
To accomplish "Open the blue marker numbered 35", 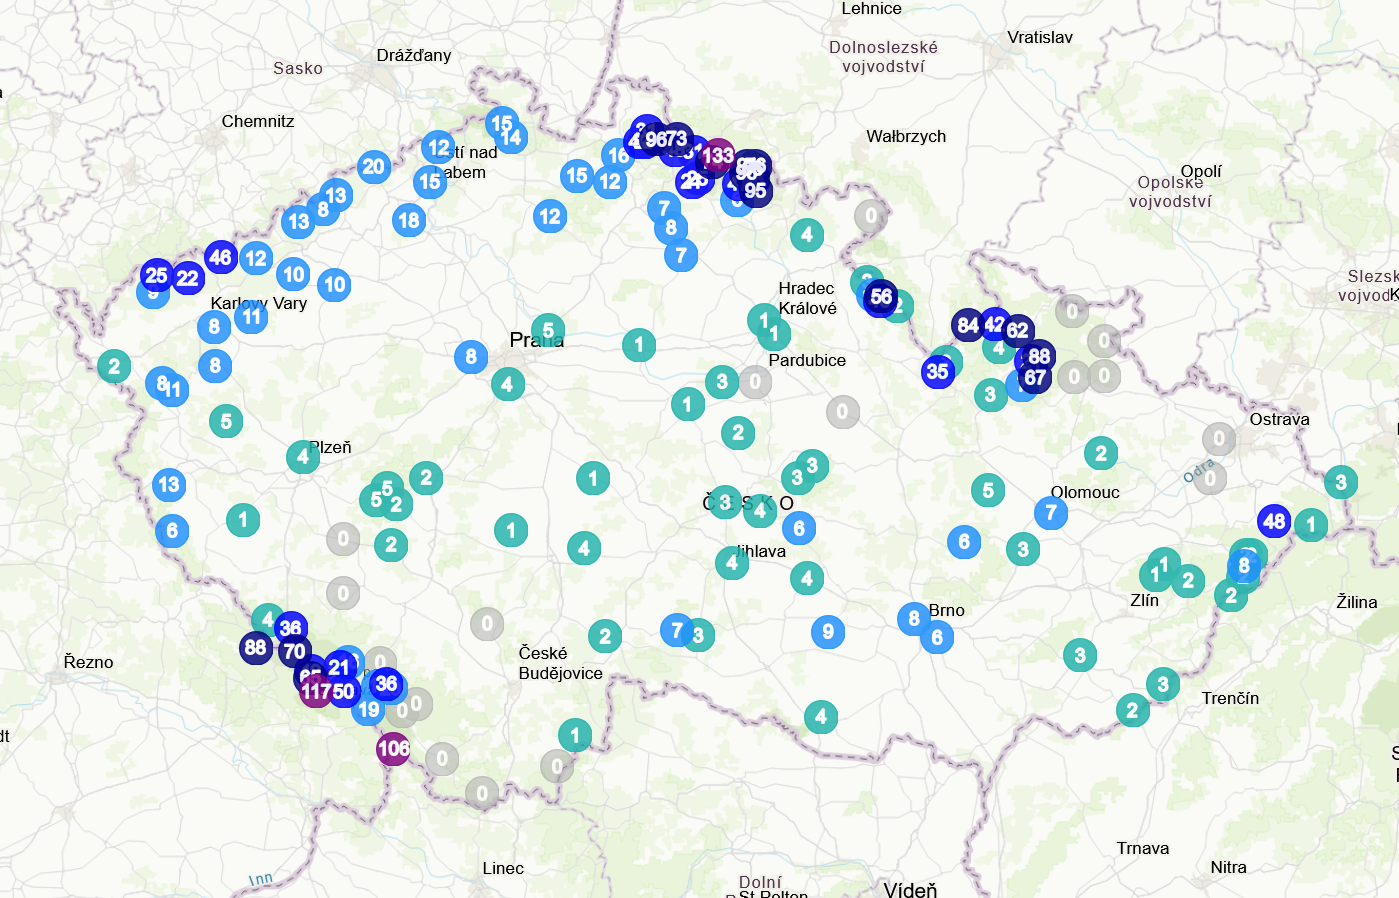I will pos(937,372).
